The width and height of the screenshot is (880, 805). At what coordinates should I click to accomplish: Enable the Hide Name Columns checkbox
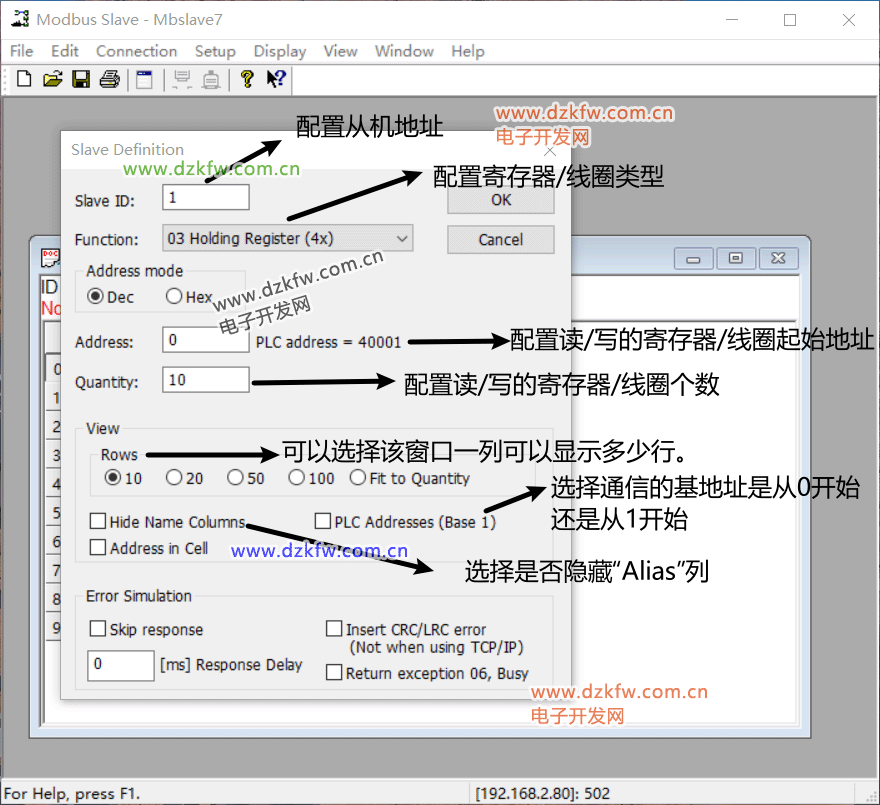click(98, 522)
